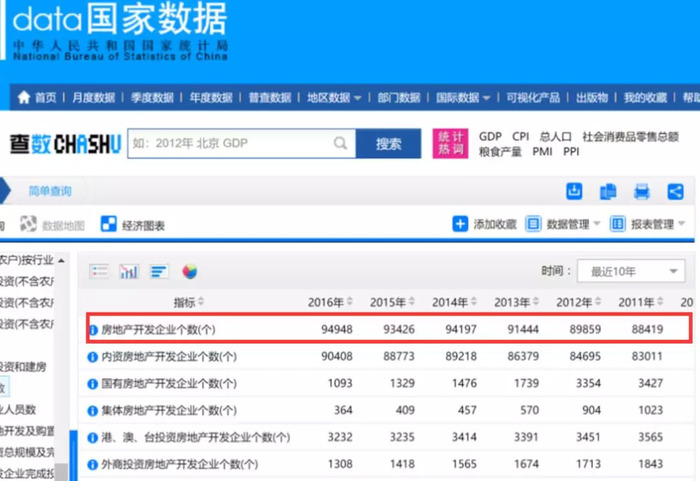Click the info icon beside 房地产开发企业个数
The height and width of the screenshot is (481, 700).
[x=93, y=330]
